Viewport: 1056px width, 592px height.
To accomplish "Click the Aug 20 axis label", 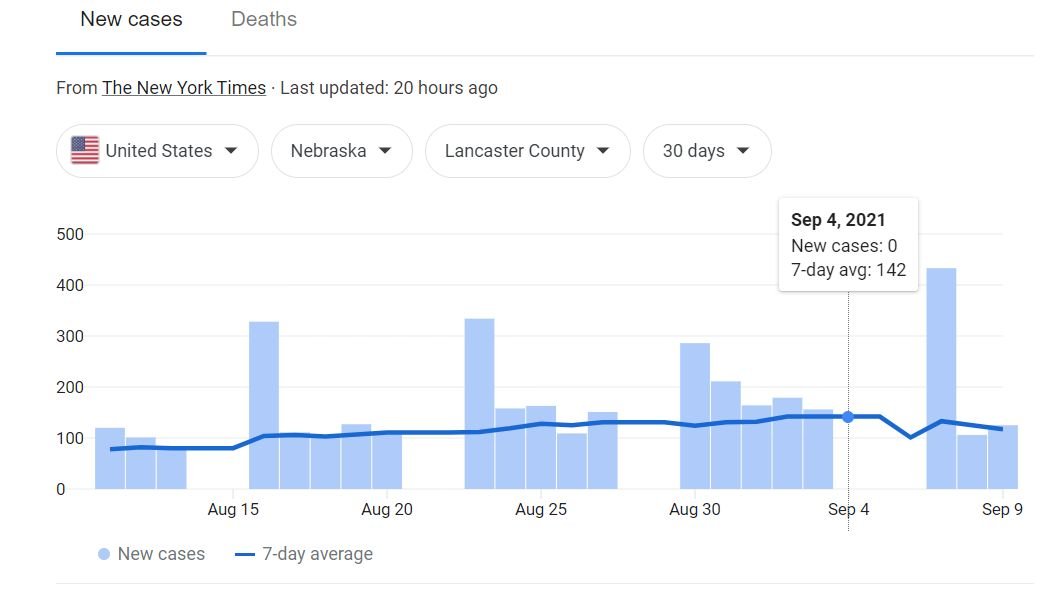I will tap(387, 510).
